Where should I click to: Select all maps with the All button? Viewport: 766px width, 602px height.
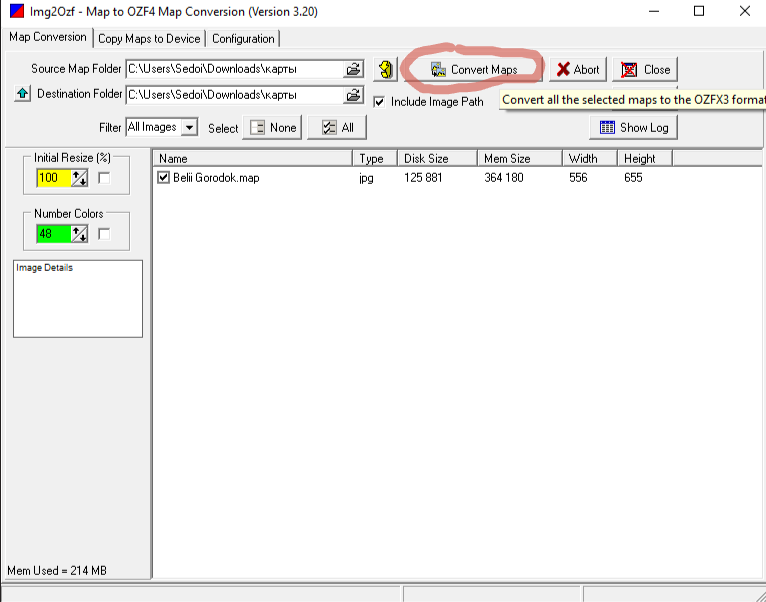337,128
